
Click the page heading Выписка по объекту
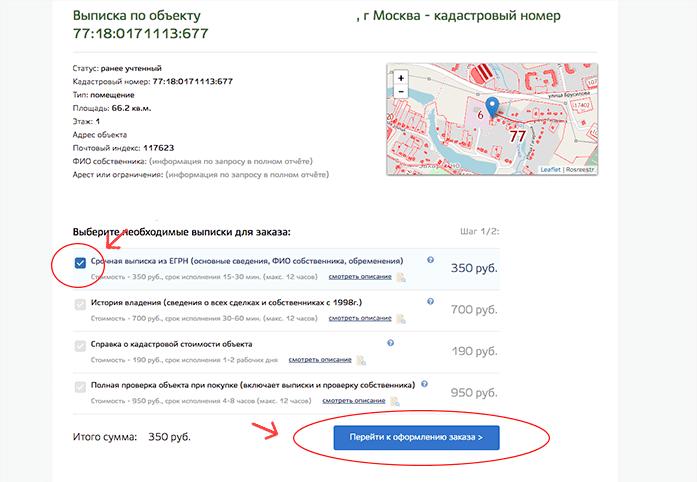click(136, 16)
